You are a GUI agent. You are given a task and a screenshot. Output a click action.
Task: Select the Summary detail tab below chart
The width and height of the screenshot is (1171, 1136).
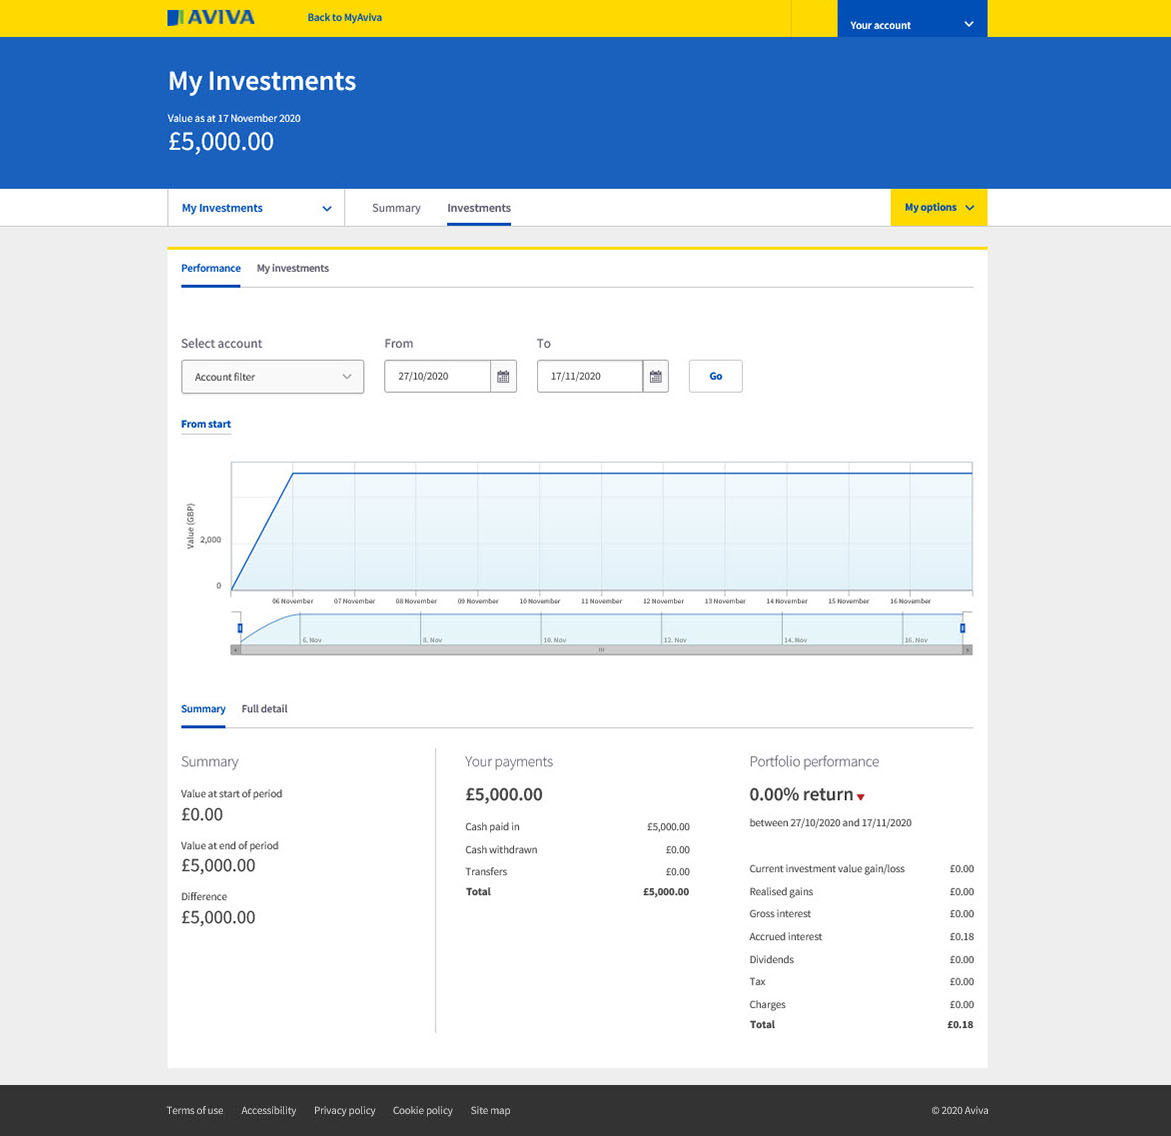[x=203, y=709]
